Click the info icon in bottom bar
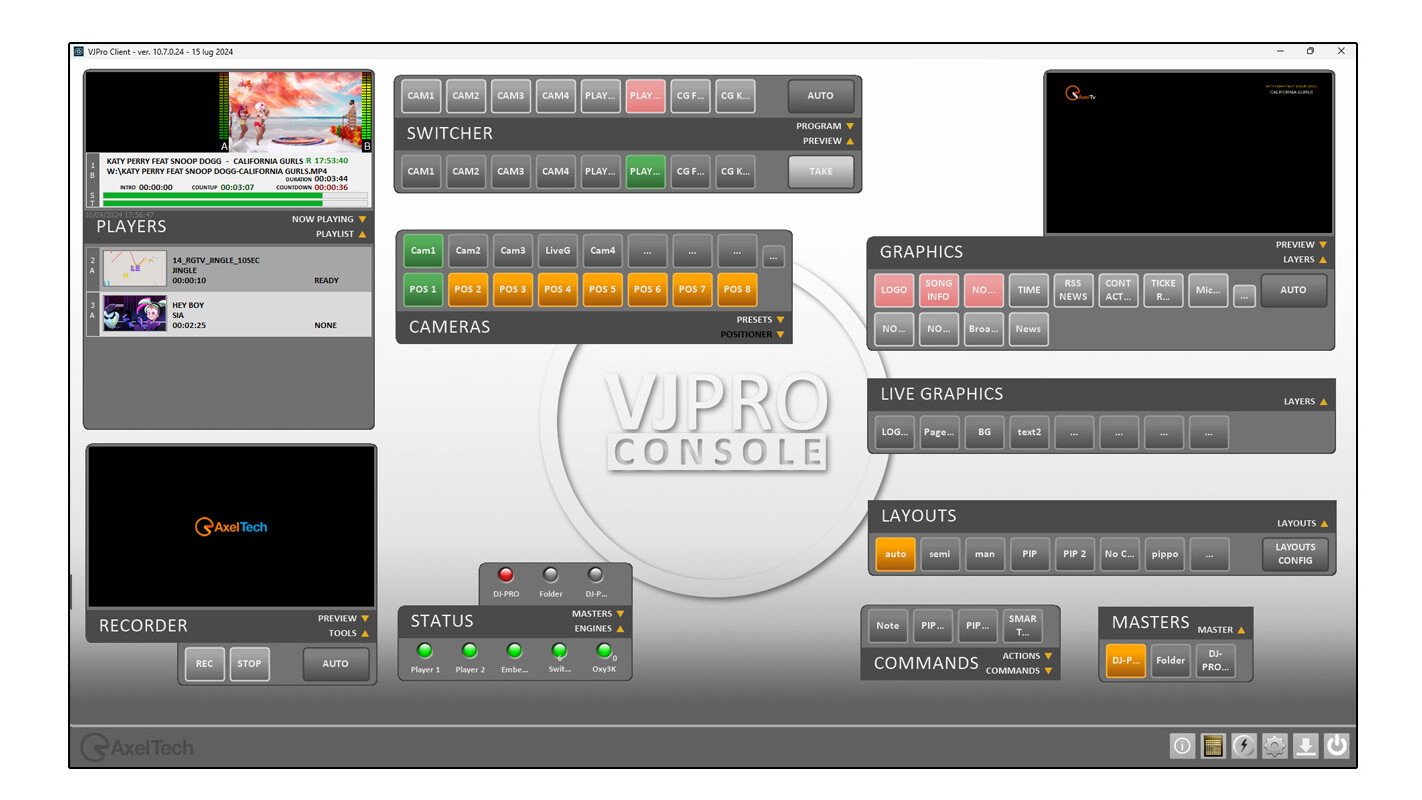The height and width of the screenshot is (800, 1422). [x=1182, y=746]
